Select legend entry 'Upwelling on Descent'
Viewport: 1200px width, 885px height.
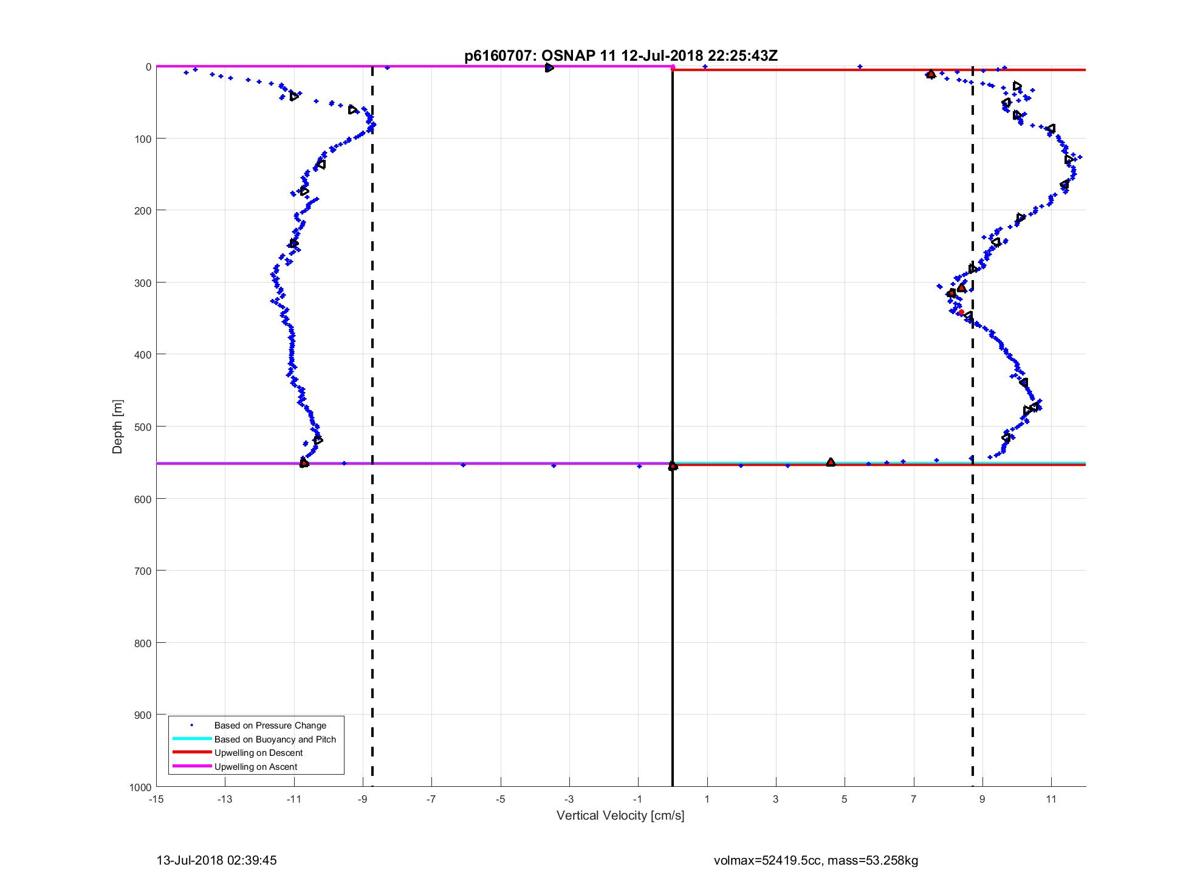pos(258,752)
